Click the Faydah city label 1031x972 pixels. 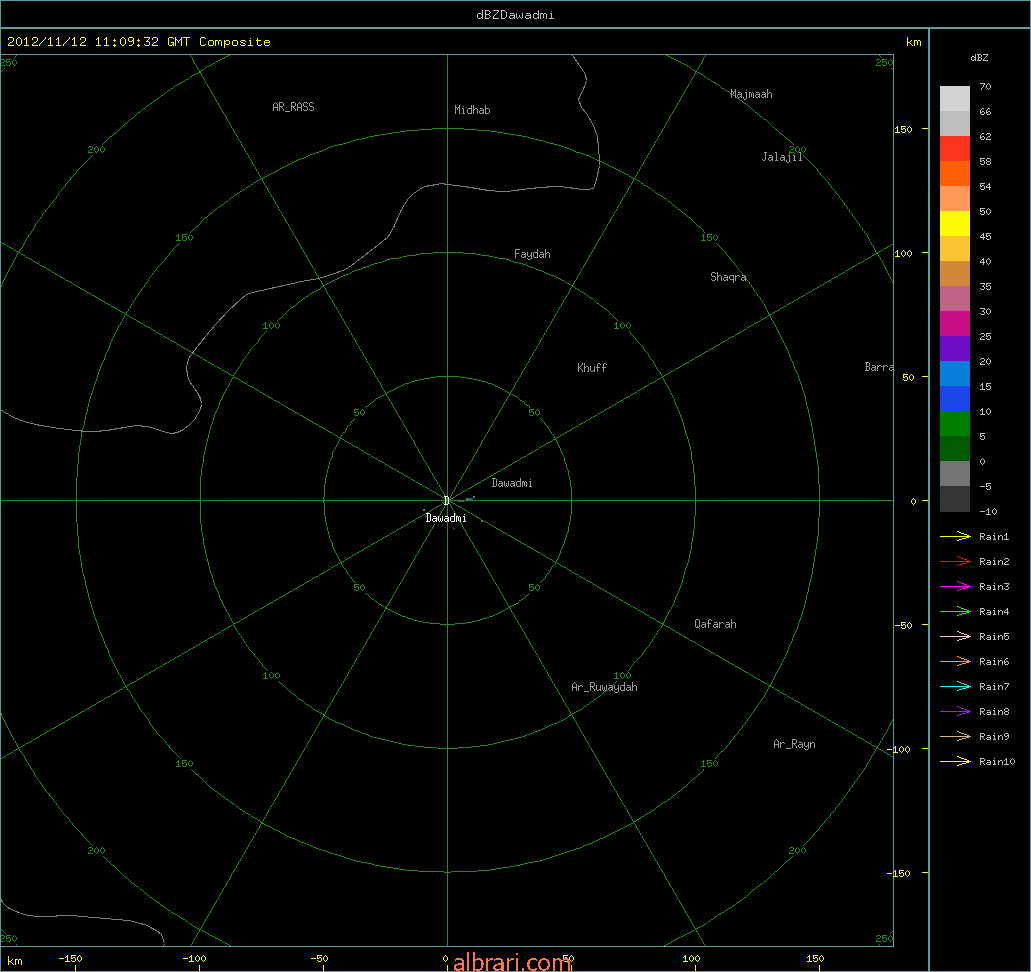click(x=532, y=254)
